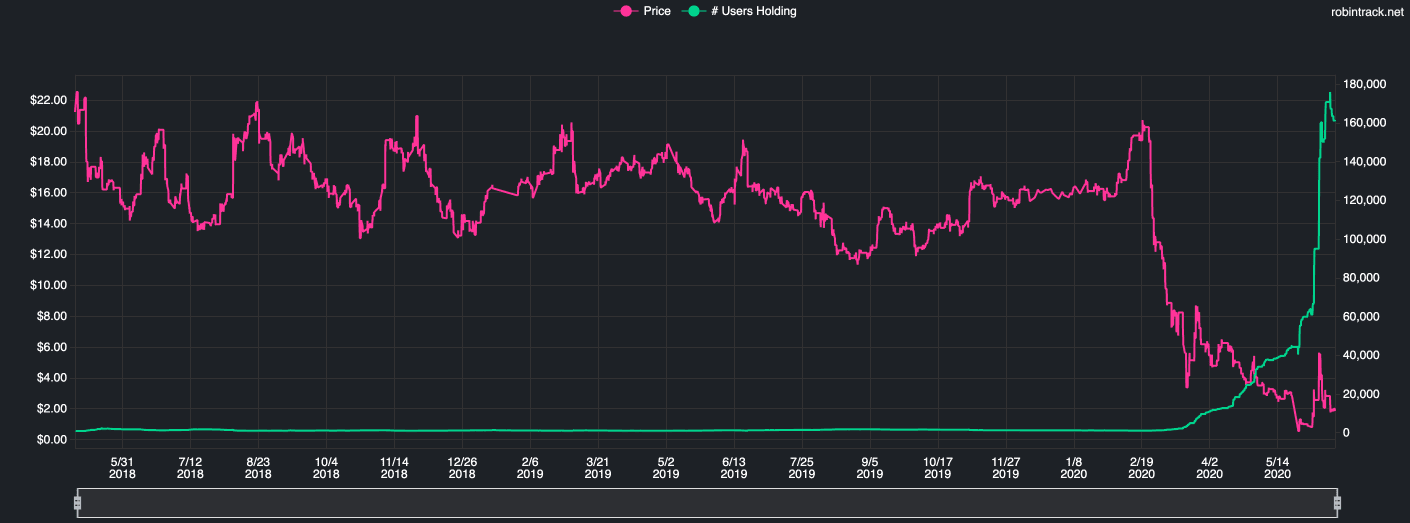This screenshot has height=523, width=1410.
Task: Click the price line peak in August 2018
Action: click(257, 102)
